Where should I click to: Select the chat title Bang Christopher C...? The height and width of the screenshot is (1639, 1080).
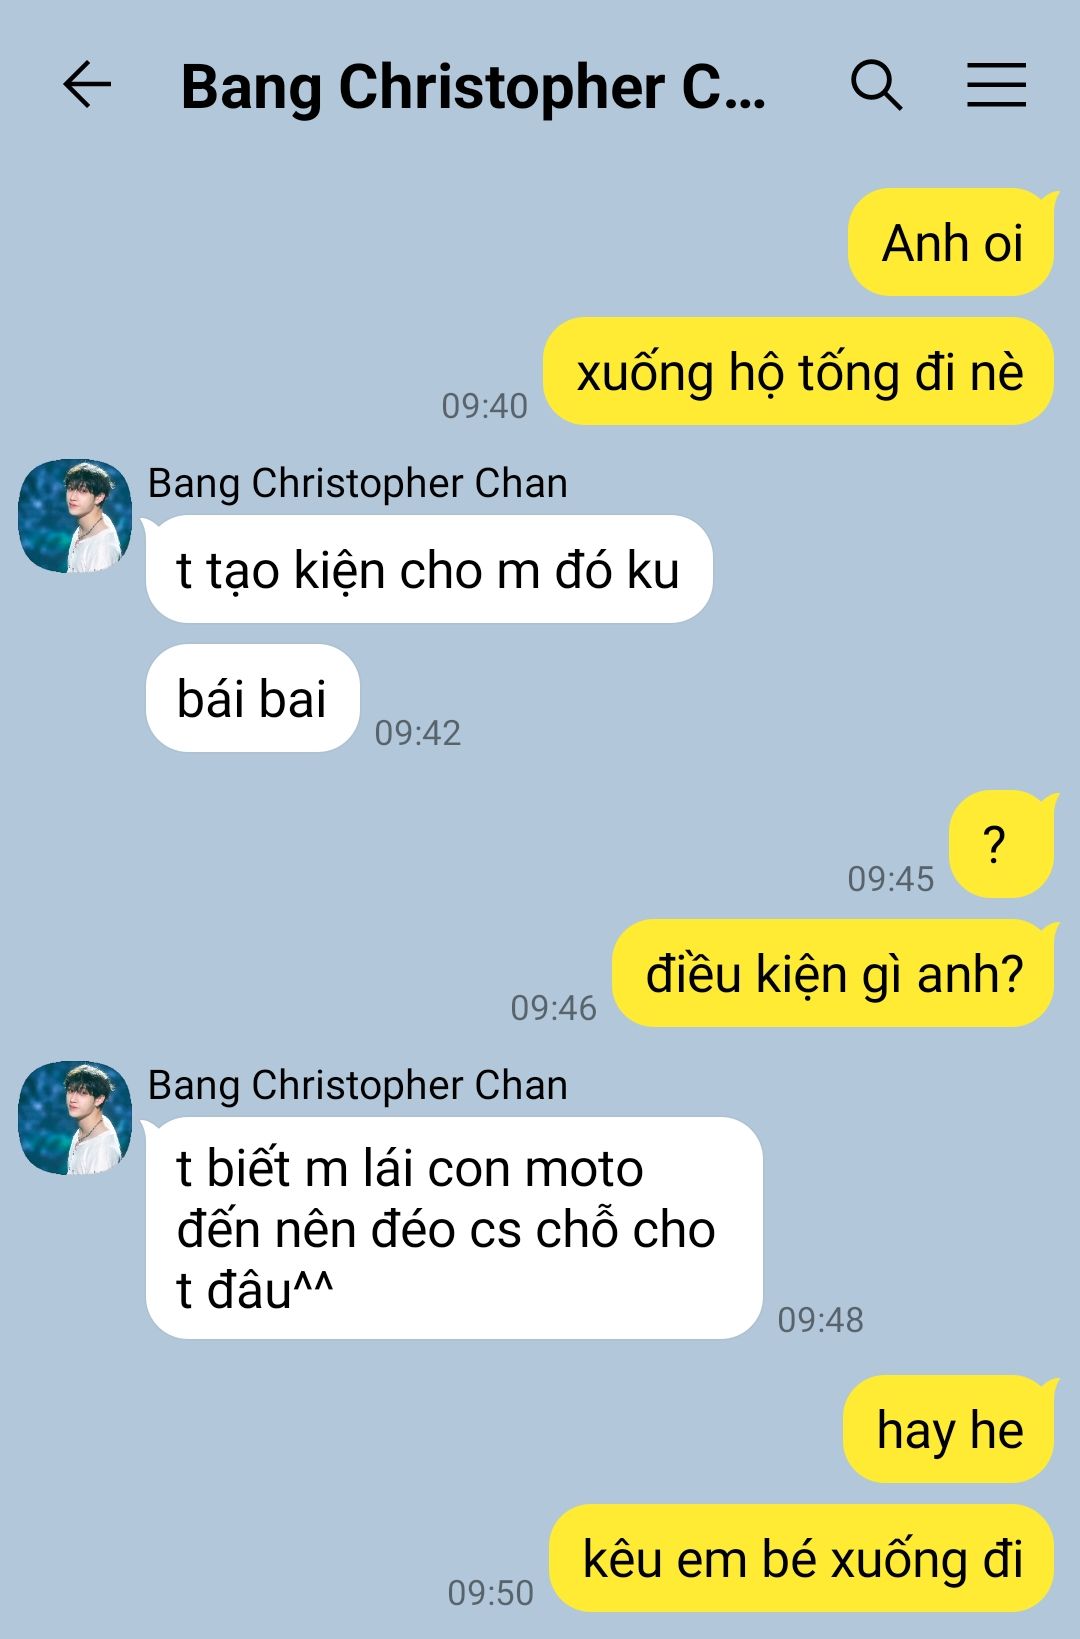click(473, 87)
